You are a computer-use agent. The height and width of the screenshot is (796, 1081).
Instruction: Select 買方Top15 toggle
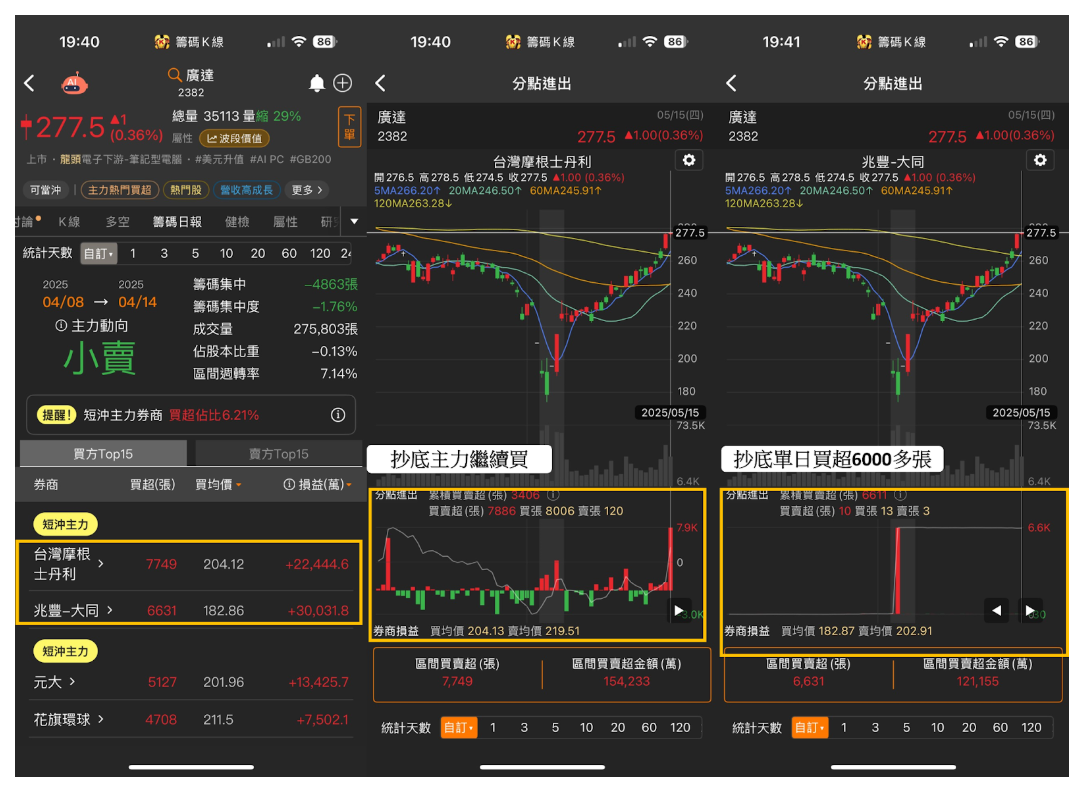coord(103,453)
